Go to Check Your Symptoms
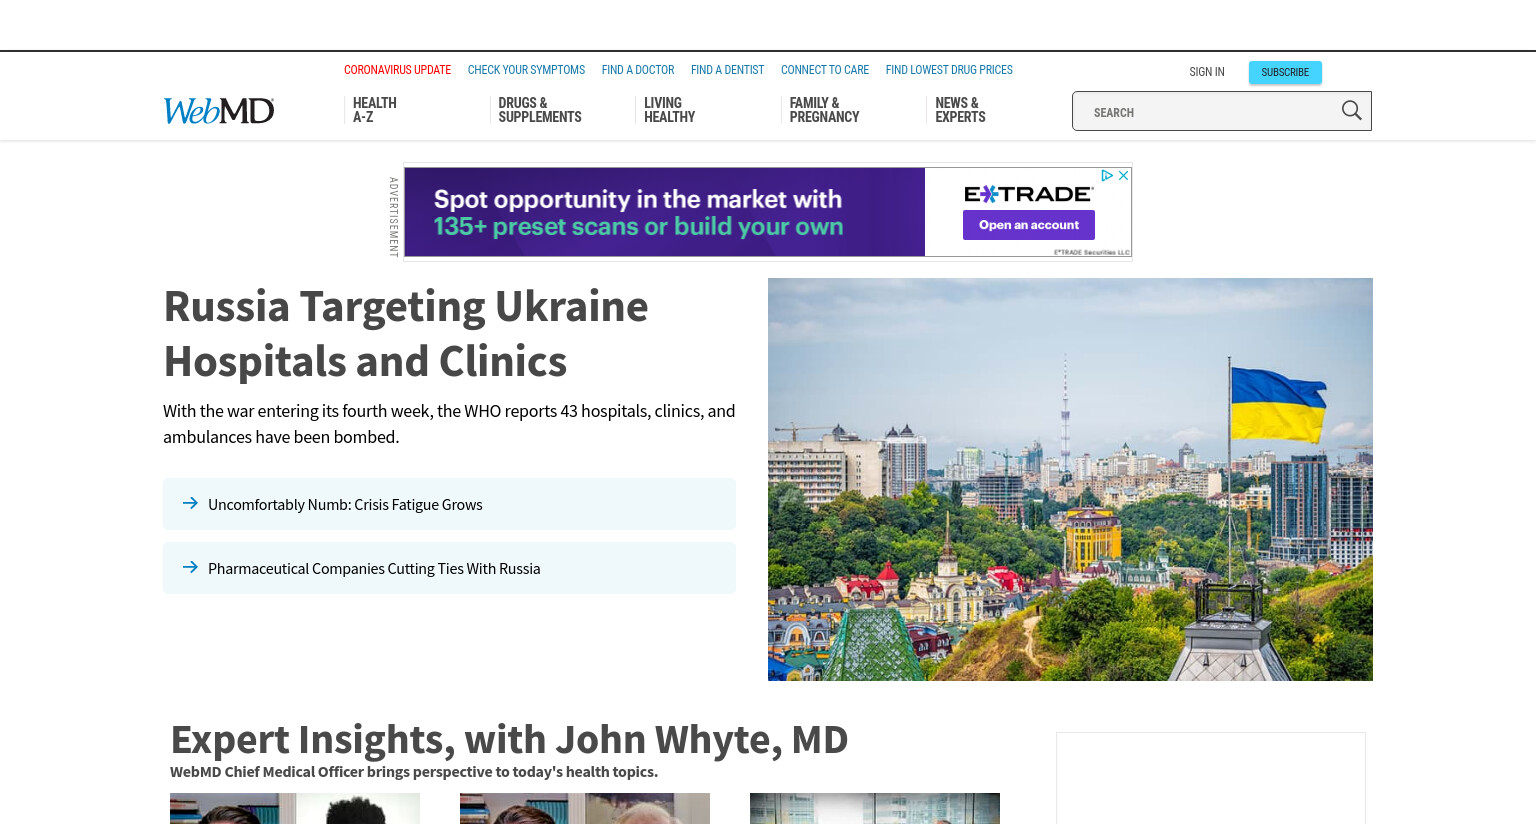 click(x=526, y=70)
